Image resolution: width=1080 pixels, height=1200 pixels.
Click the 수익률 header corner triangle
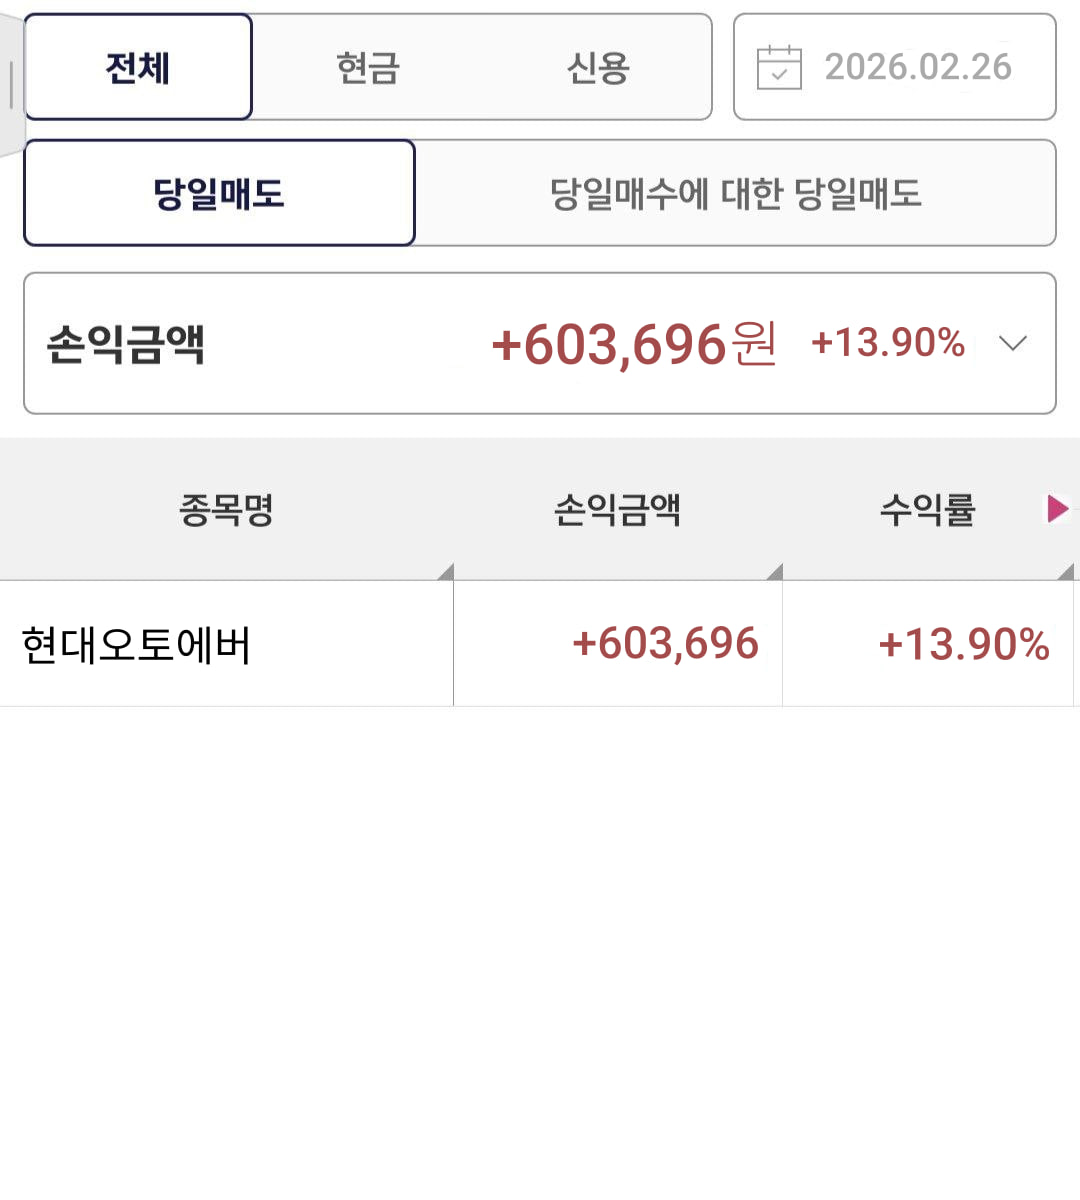(1066, 572)
